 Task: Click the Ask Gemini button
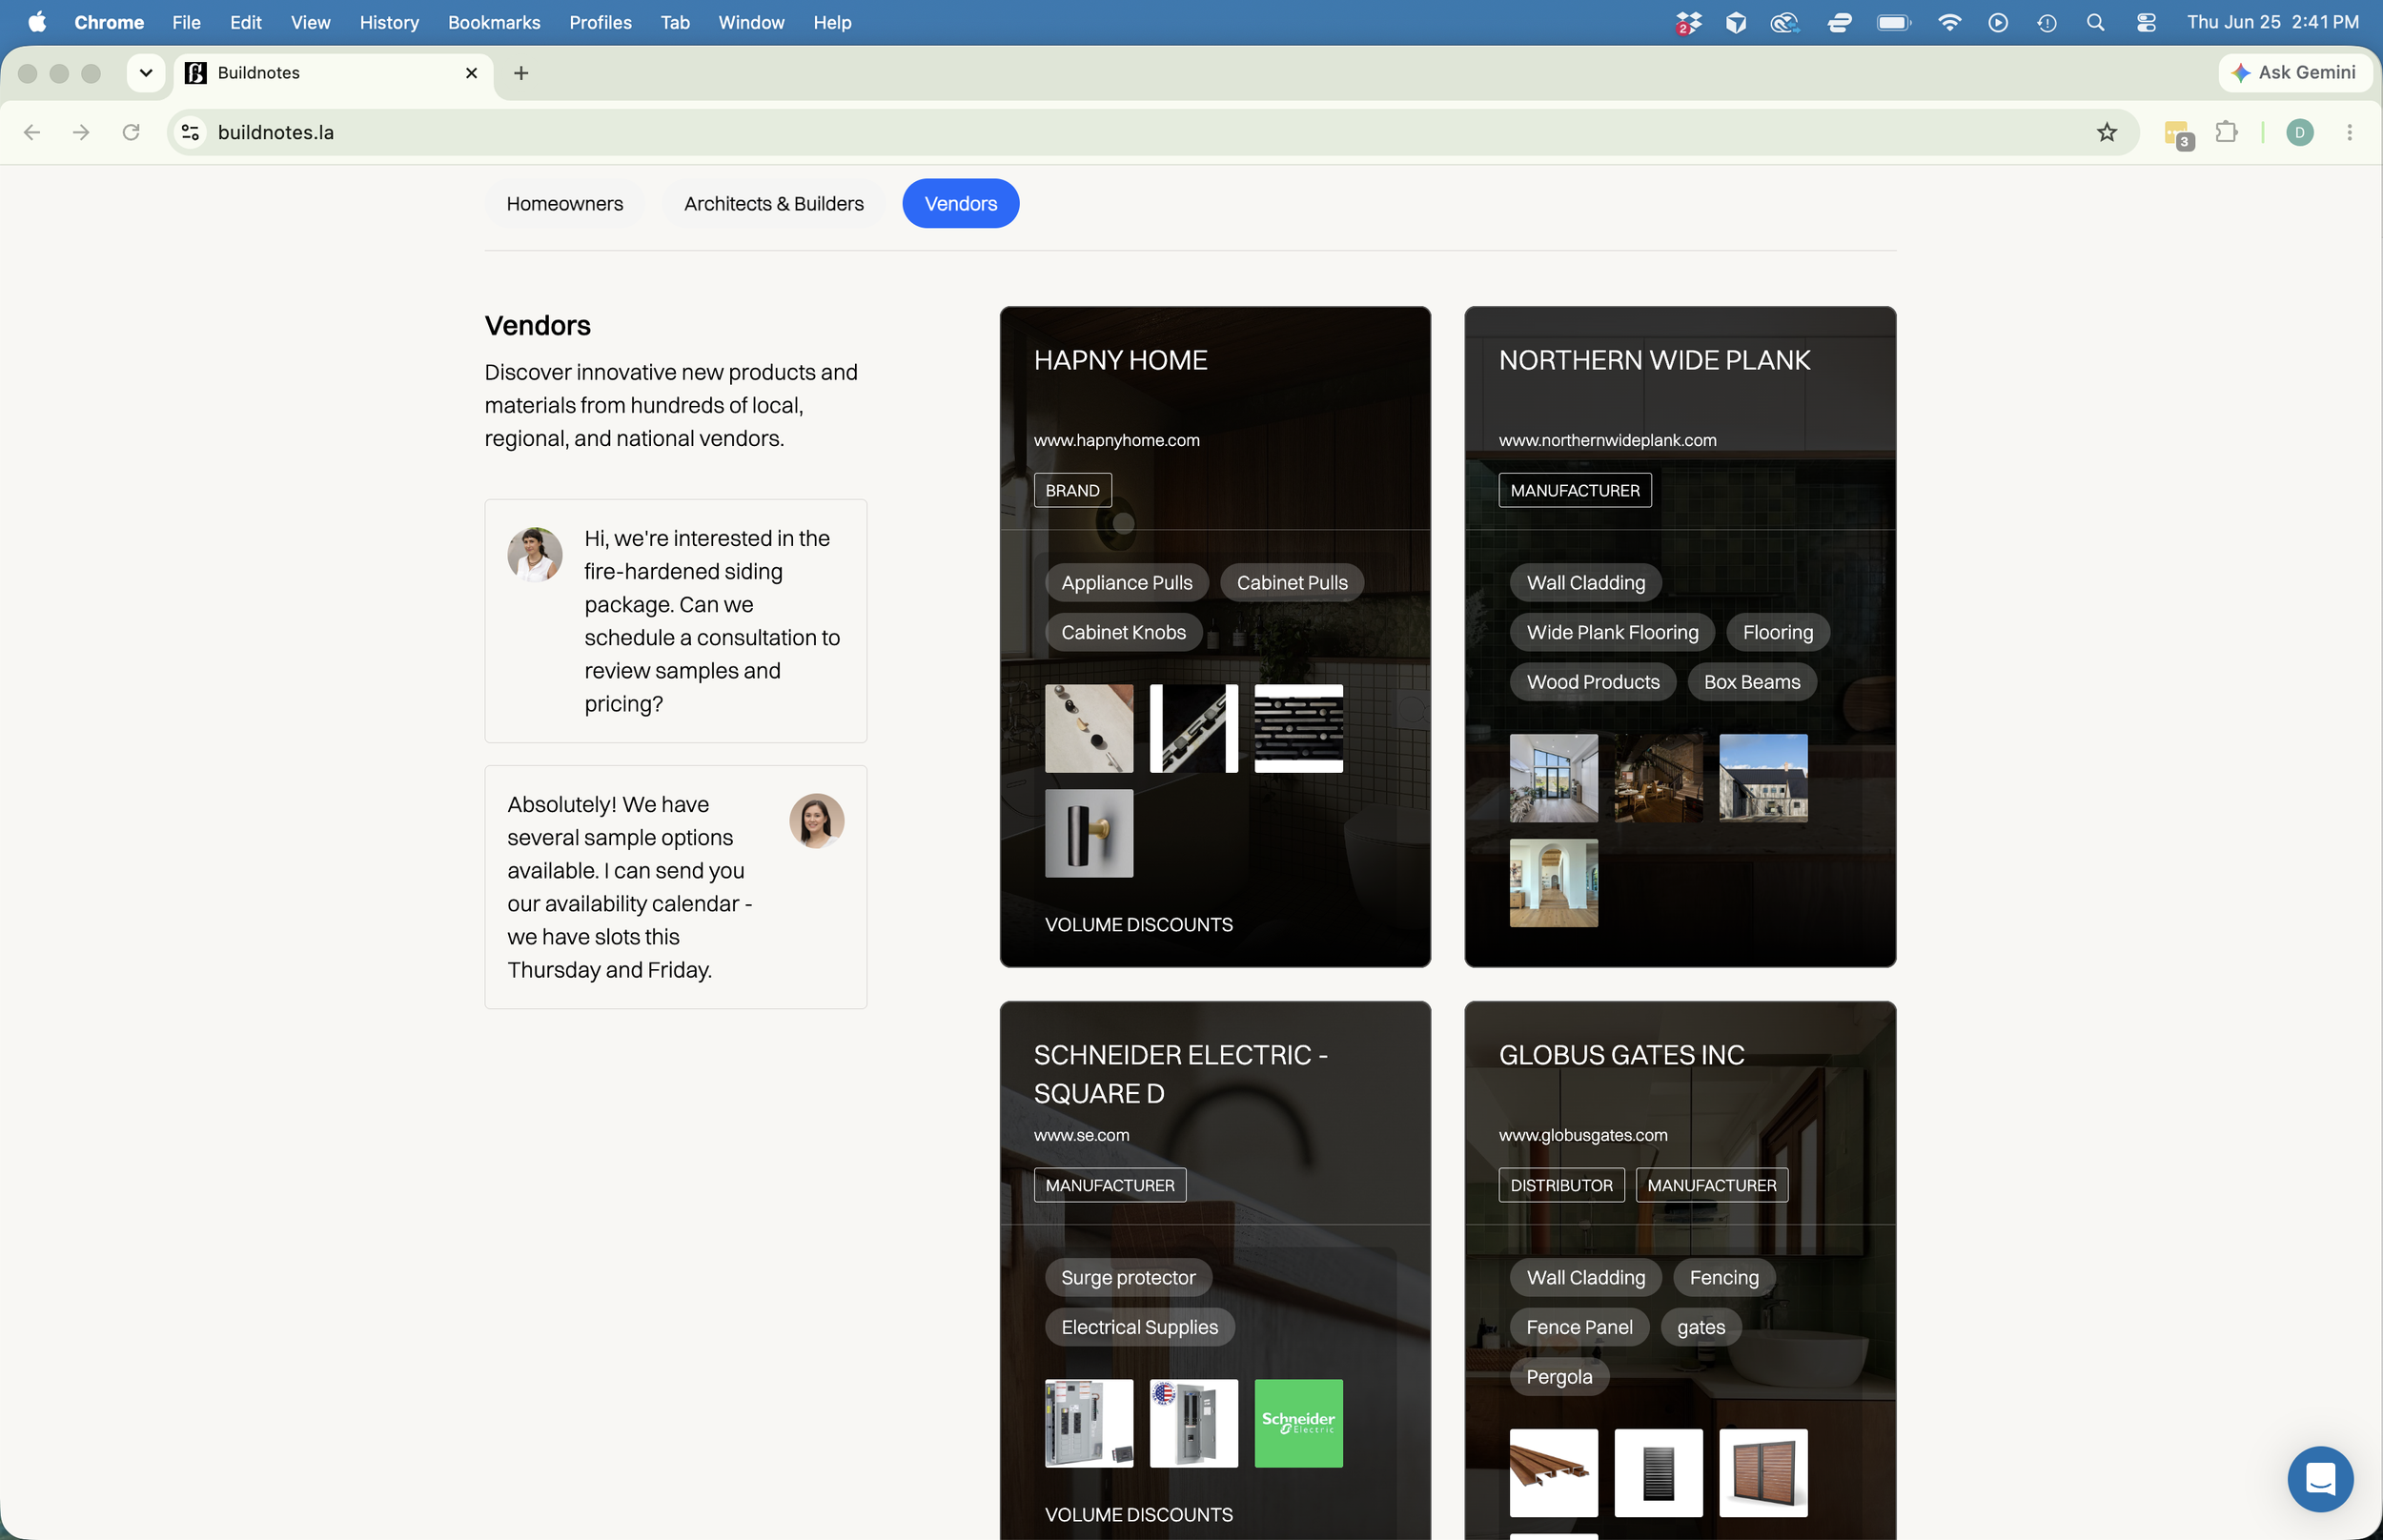pyautogui.click(x=2294, y=72)
